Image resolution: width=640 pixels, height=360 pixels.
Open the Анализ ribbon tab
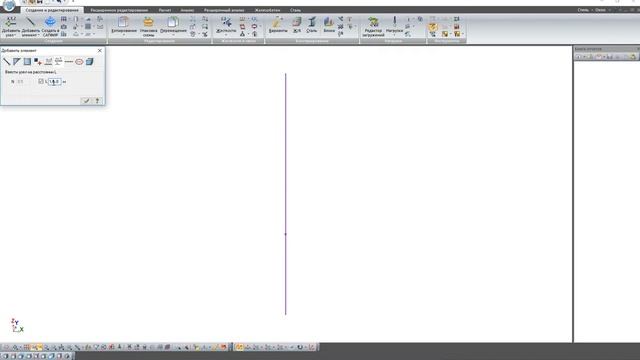pos(187,10)
